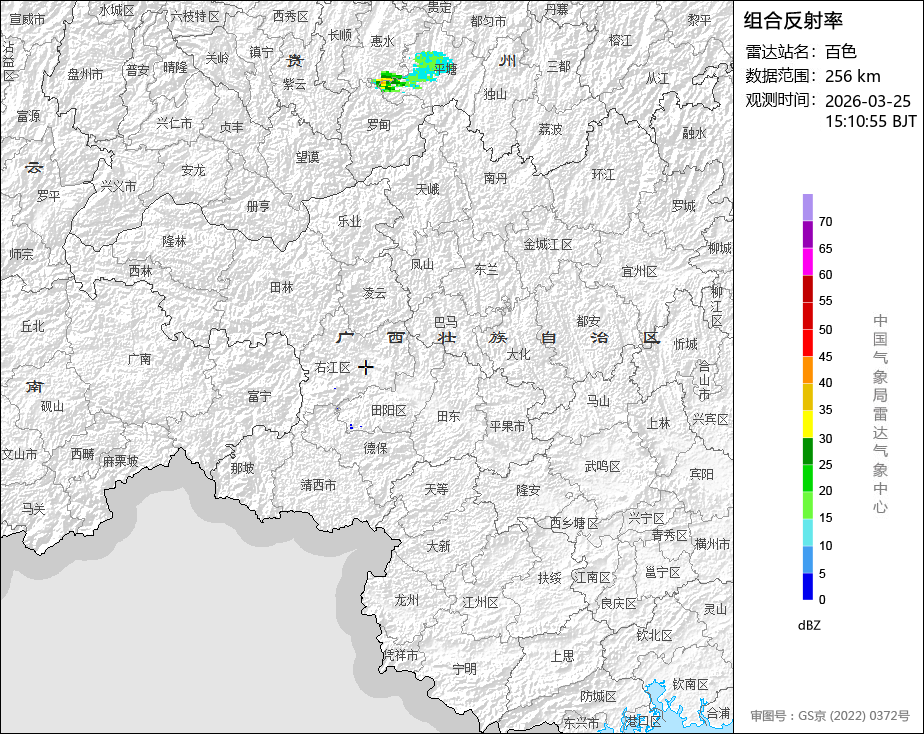Click the 金城江区 district label
The image size is (924, 734).
point(547,244)
